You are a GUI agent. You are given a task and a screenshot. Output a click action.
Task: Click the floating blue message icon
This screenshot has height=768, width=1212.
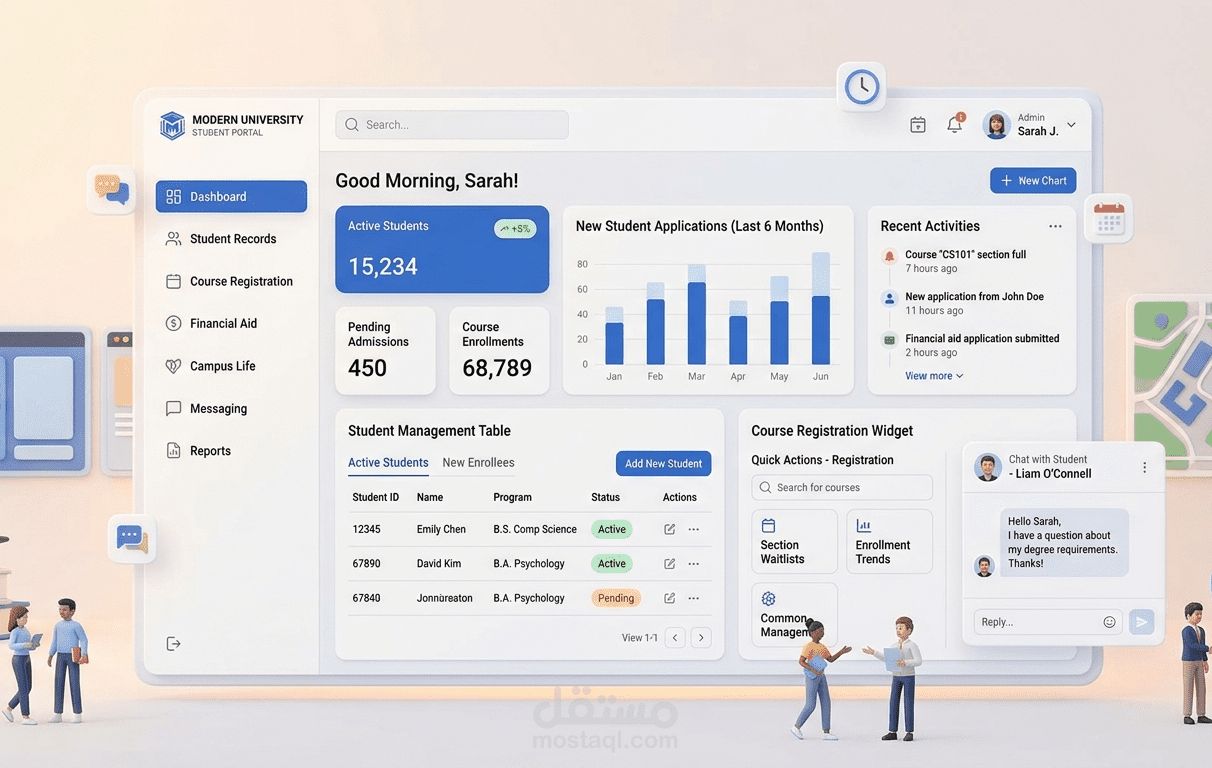pyautogui.click(x=132, y=538)
